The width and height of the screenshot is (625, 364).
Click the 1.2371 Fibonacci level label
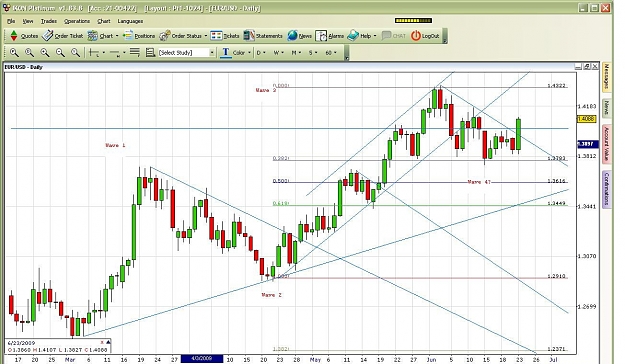[556, 349]
